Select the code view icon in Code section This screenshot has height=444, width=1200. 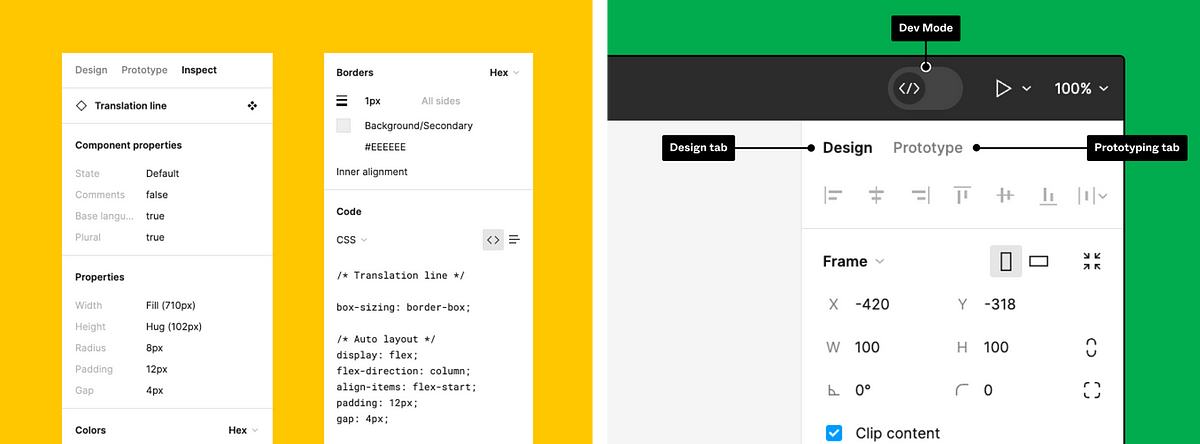click(492, 240)
